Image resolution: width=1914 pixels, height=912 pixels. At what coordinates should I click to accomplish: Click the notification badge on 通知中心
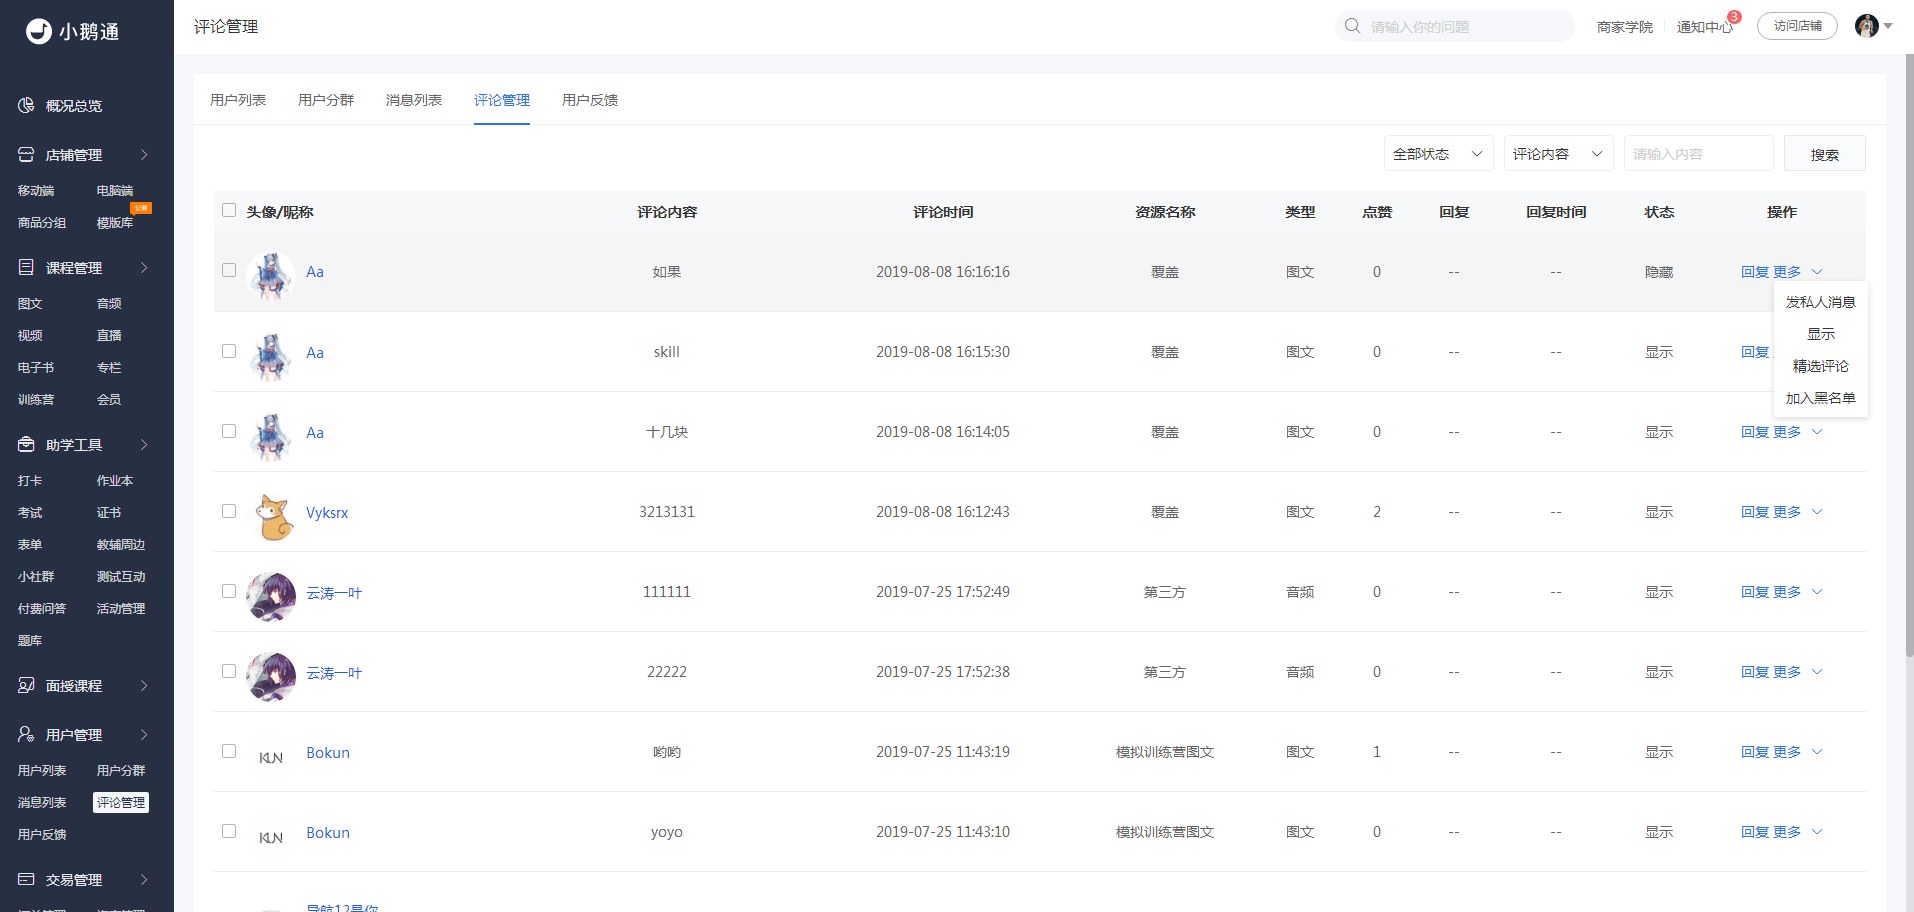click(1734, 17)
